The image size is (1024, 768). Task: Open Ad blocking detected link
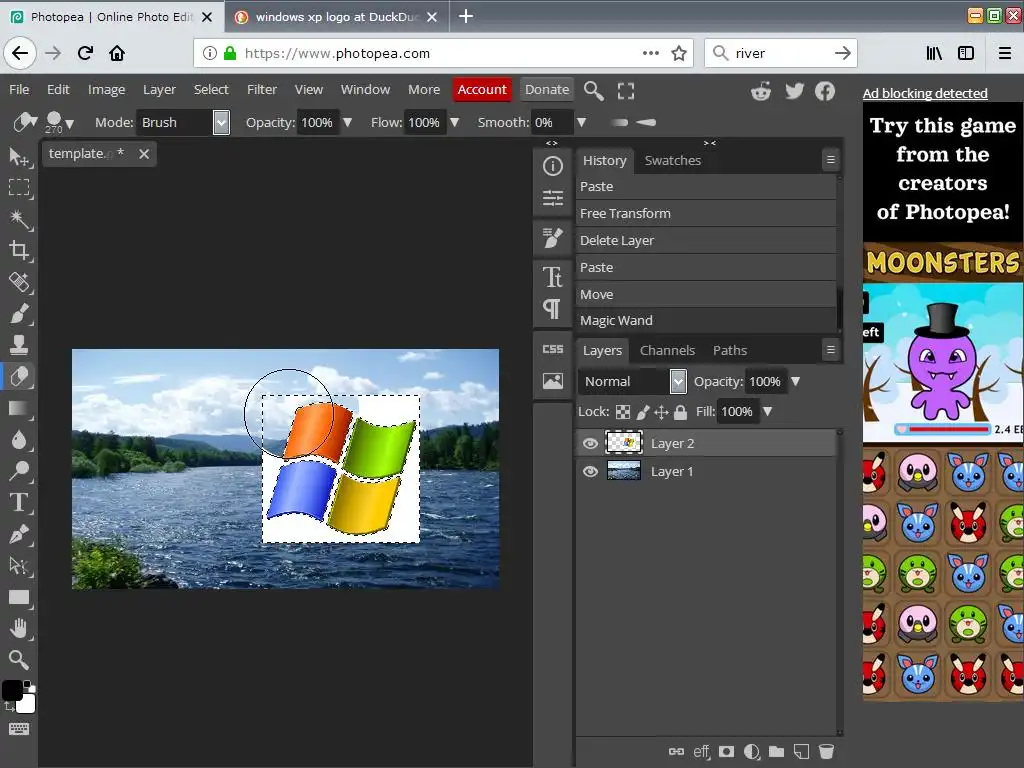925,93
